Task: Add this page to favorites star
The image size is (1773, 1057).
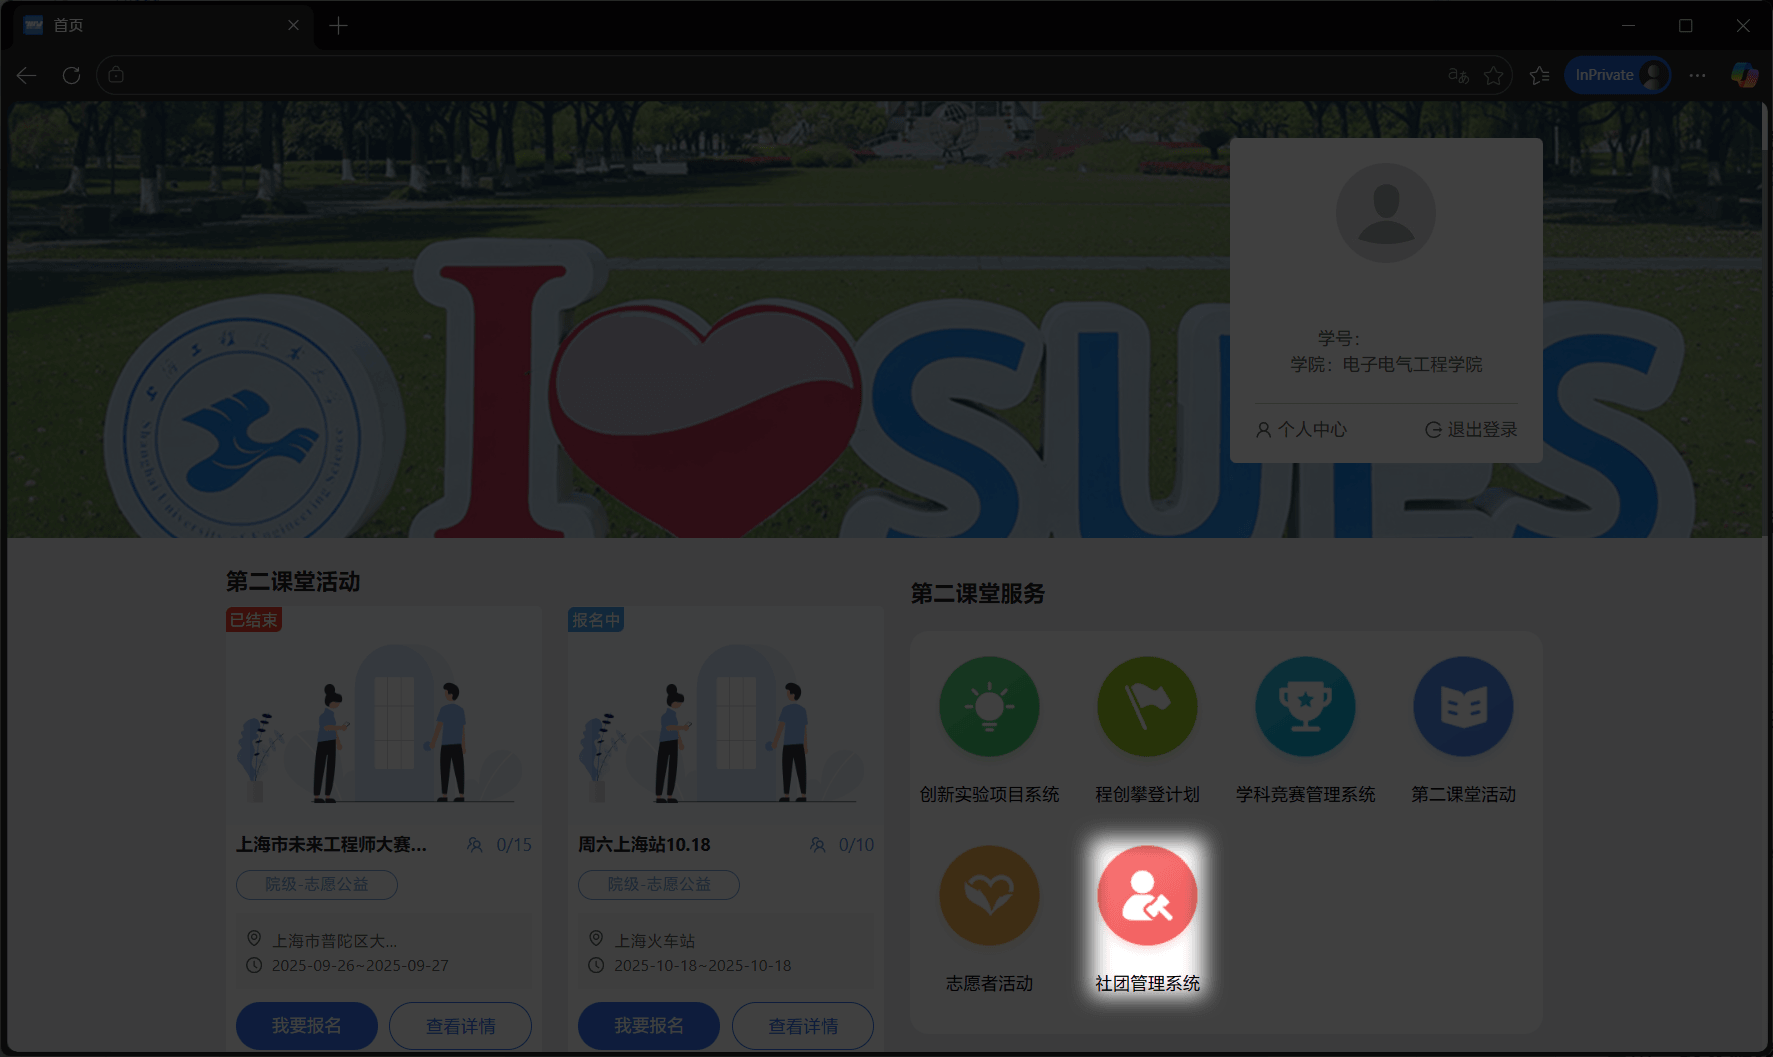Action: click(1493, 75)
